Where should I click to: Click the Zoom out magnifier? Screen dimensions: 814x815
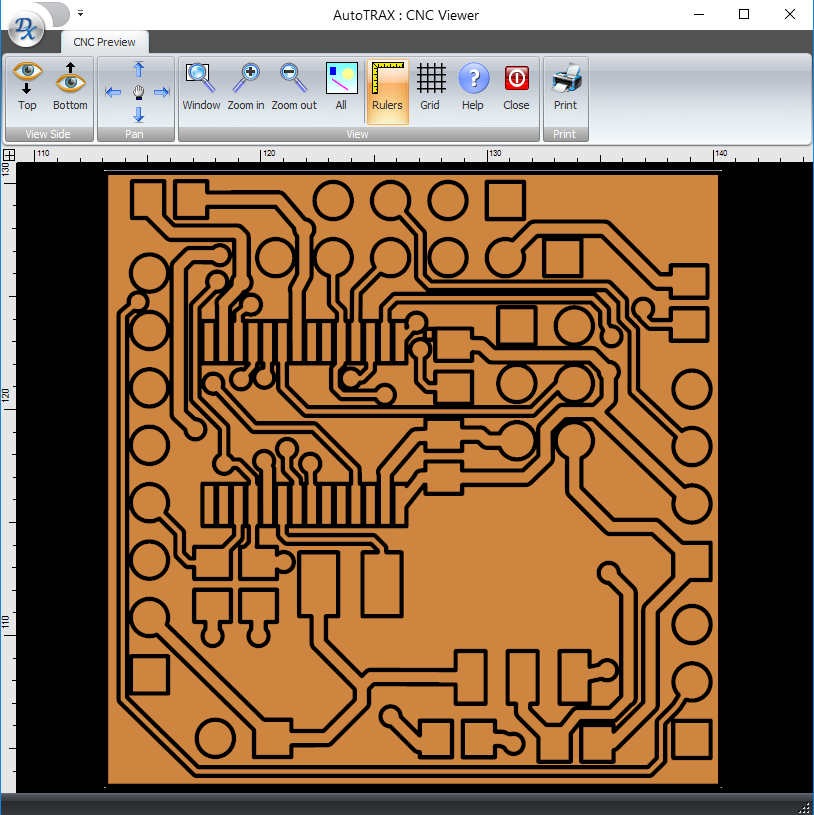click(293, 86)
